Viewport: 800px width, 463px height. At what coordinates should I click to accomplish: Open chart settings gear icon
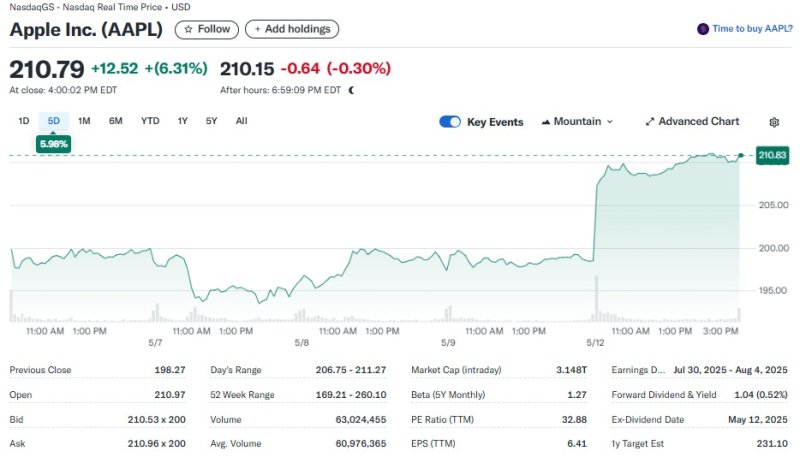(x=774, y=122)
